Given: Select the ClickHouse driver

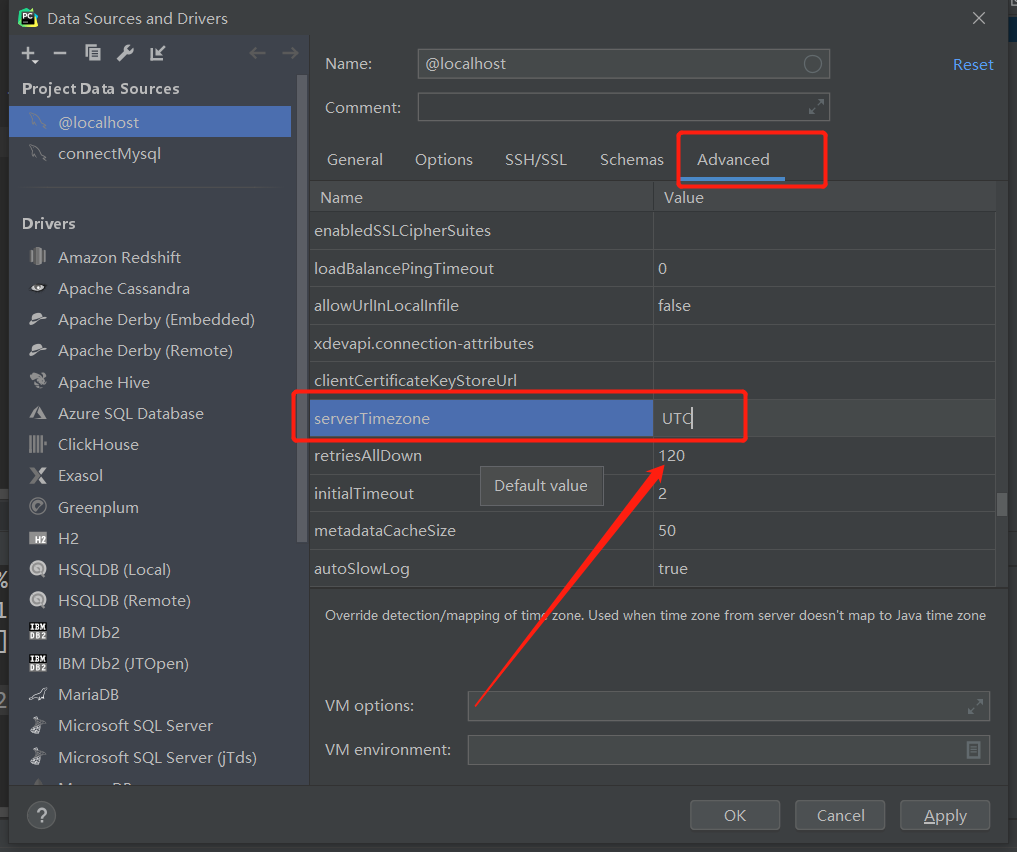Looking at the screenshot, I should (x=99, y=445).
